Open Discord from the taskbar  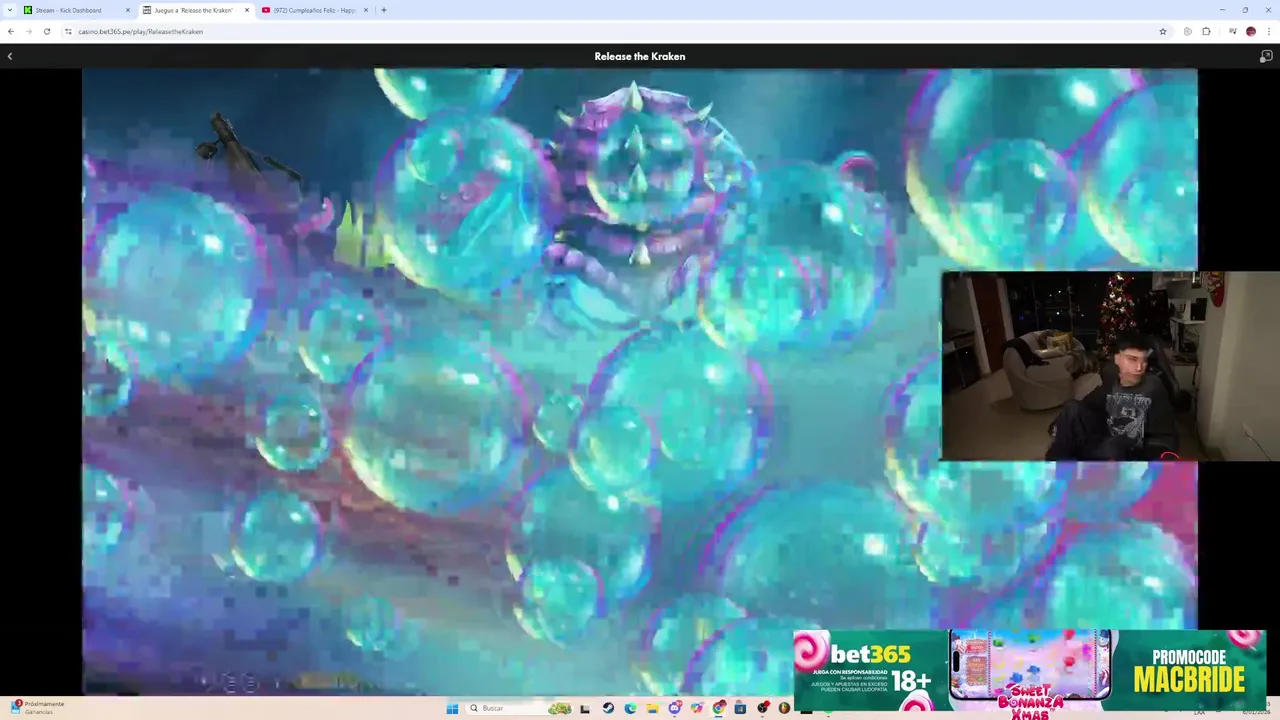(x=675, y=708)
